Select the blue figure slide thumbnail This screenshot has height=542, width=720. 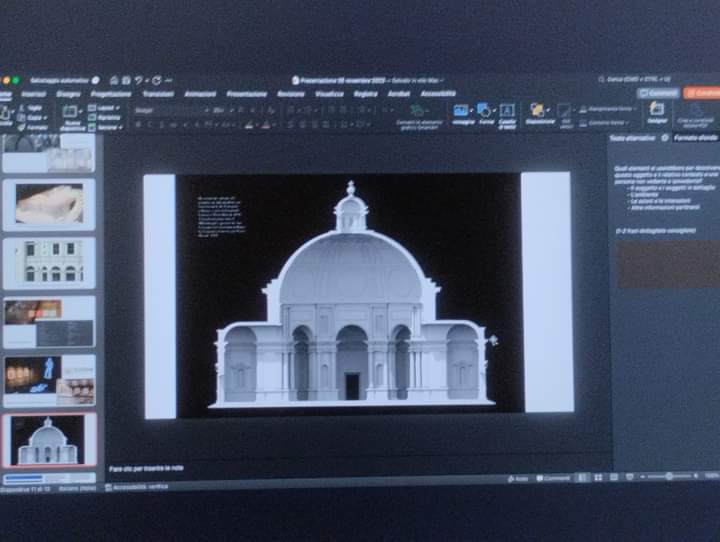coord(49,380)
